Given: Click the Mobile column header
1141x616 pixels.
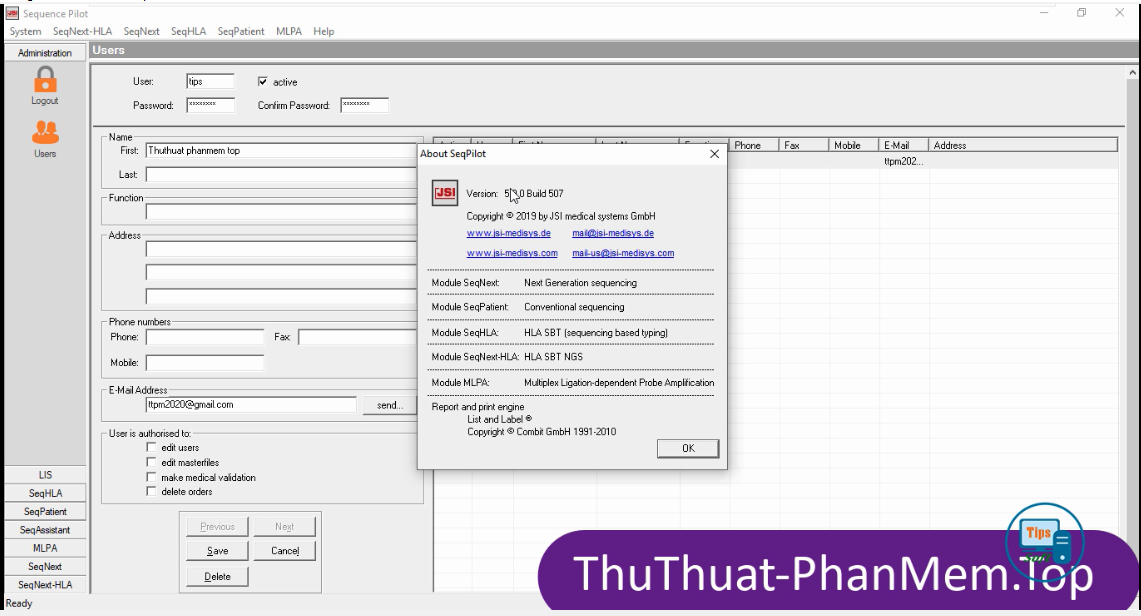Looking at the screenshot, I should click(x=854, y=145).
